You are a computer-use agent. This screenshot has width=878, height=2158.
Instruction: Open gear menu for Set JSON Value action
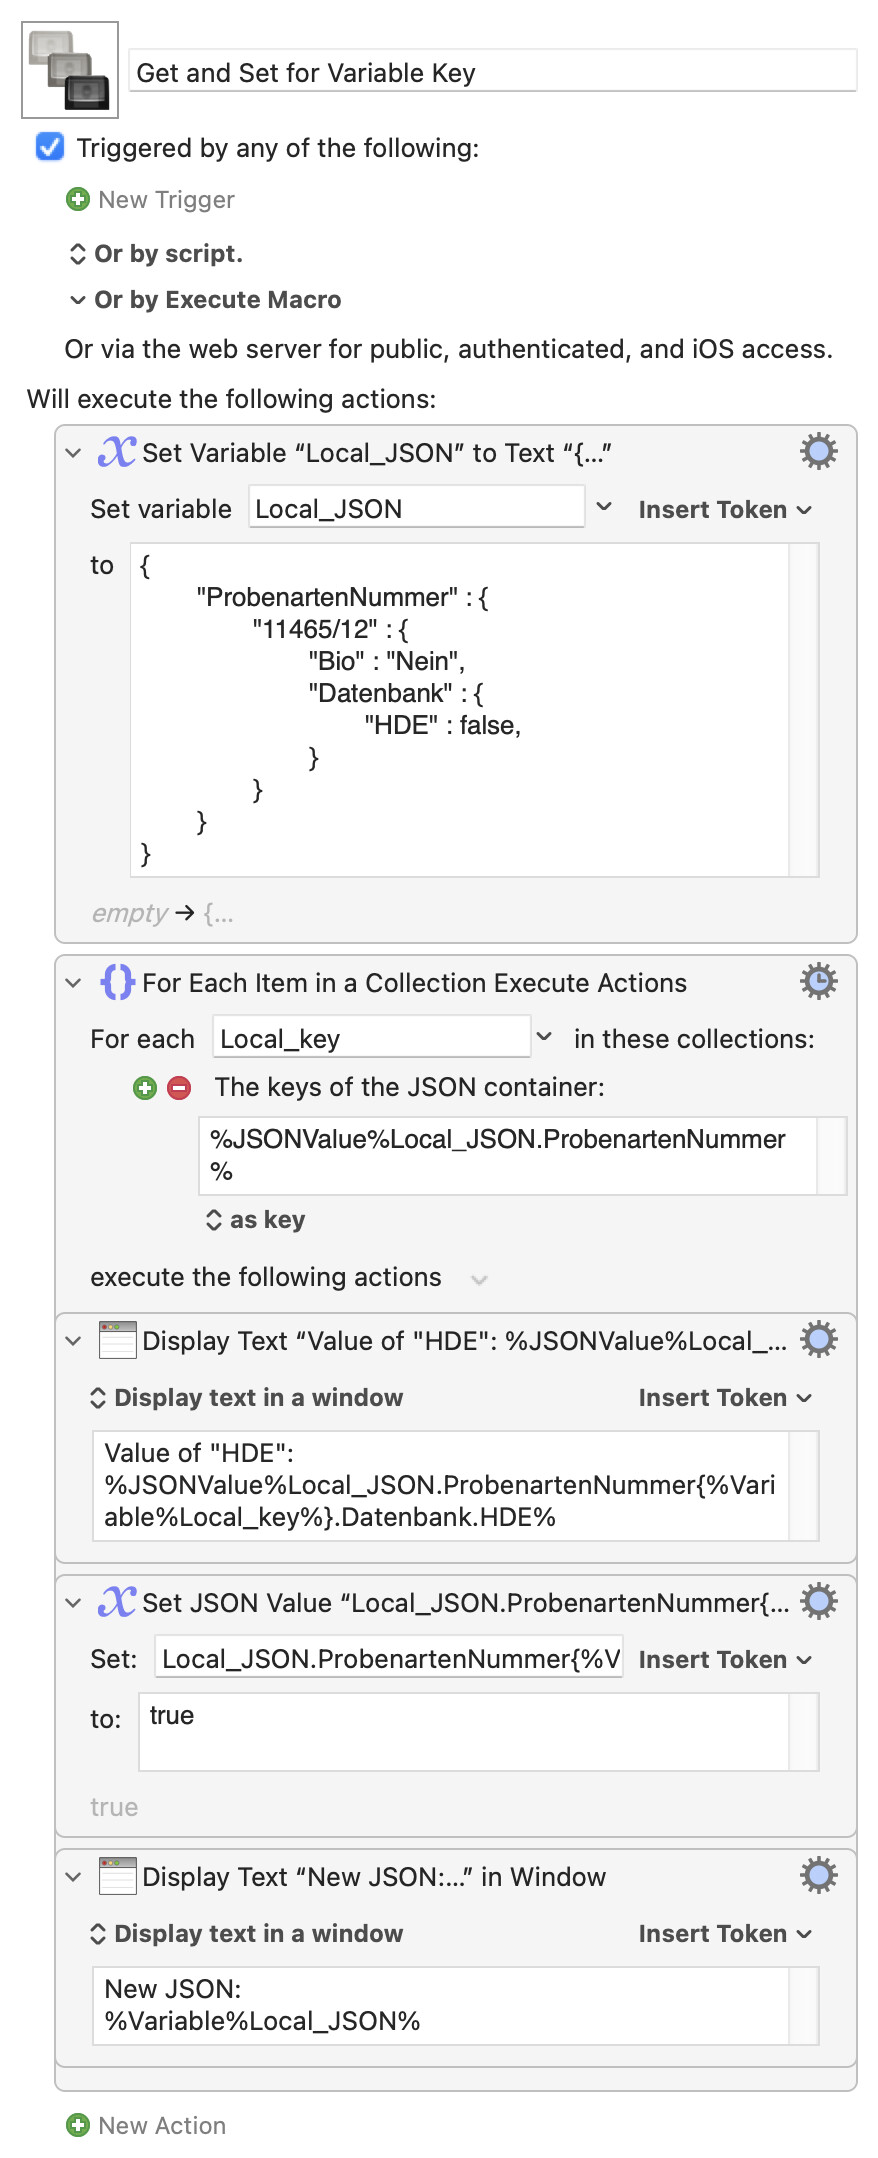818,1602
